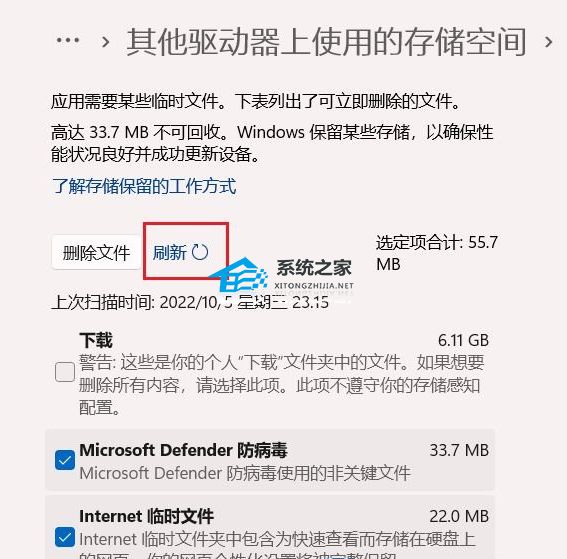Click the 刷新 button label
Viewport: 567px width, 559px height.
coord(169,252)
